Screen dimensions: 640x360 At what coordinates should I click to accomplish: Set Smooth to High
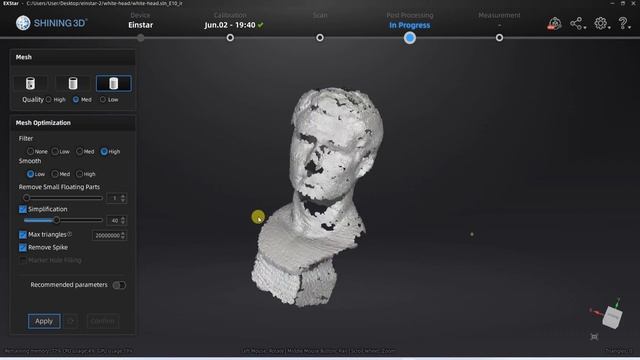click(x=80, y=174)
